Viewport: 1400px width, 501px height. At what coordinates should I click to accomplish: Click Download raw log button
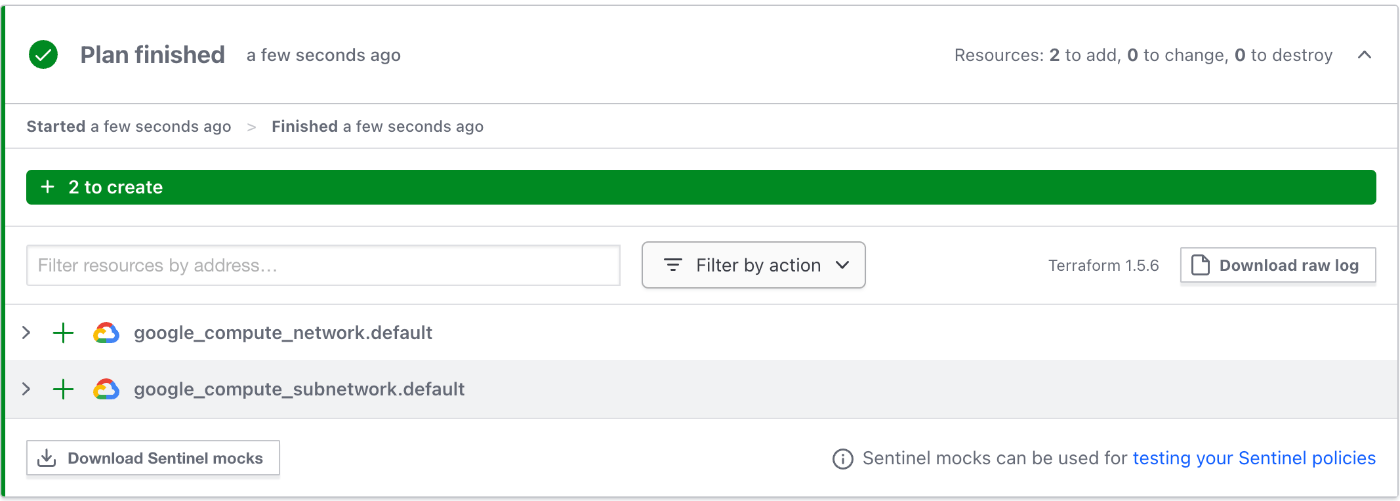pos(1278,265)
